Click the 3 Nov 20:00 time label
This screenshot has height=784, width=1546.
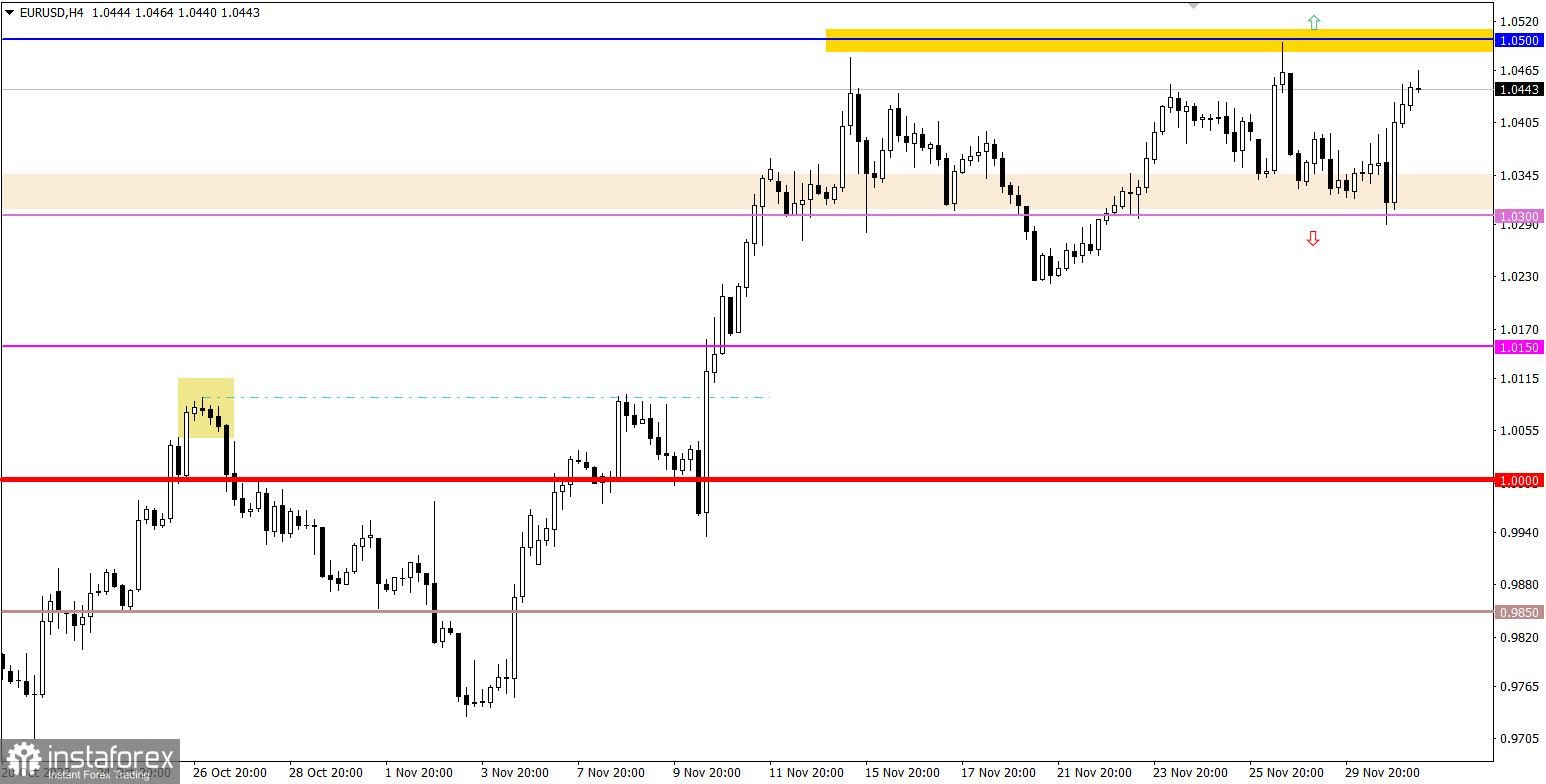tap(515, 773)
